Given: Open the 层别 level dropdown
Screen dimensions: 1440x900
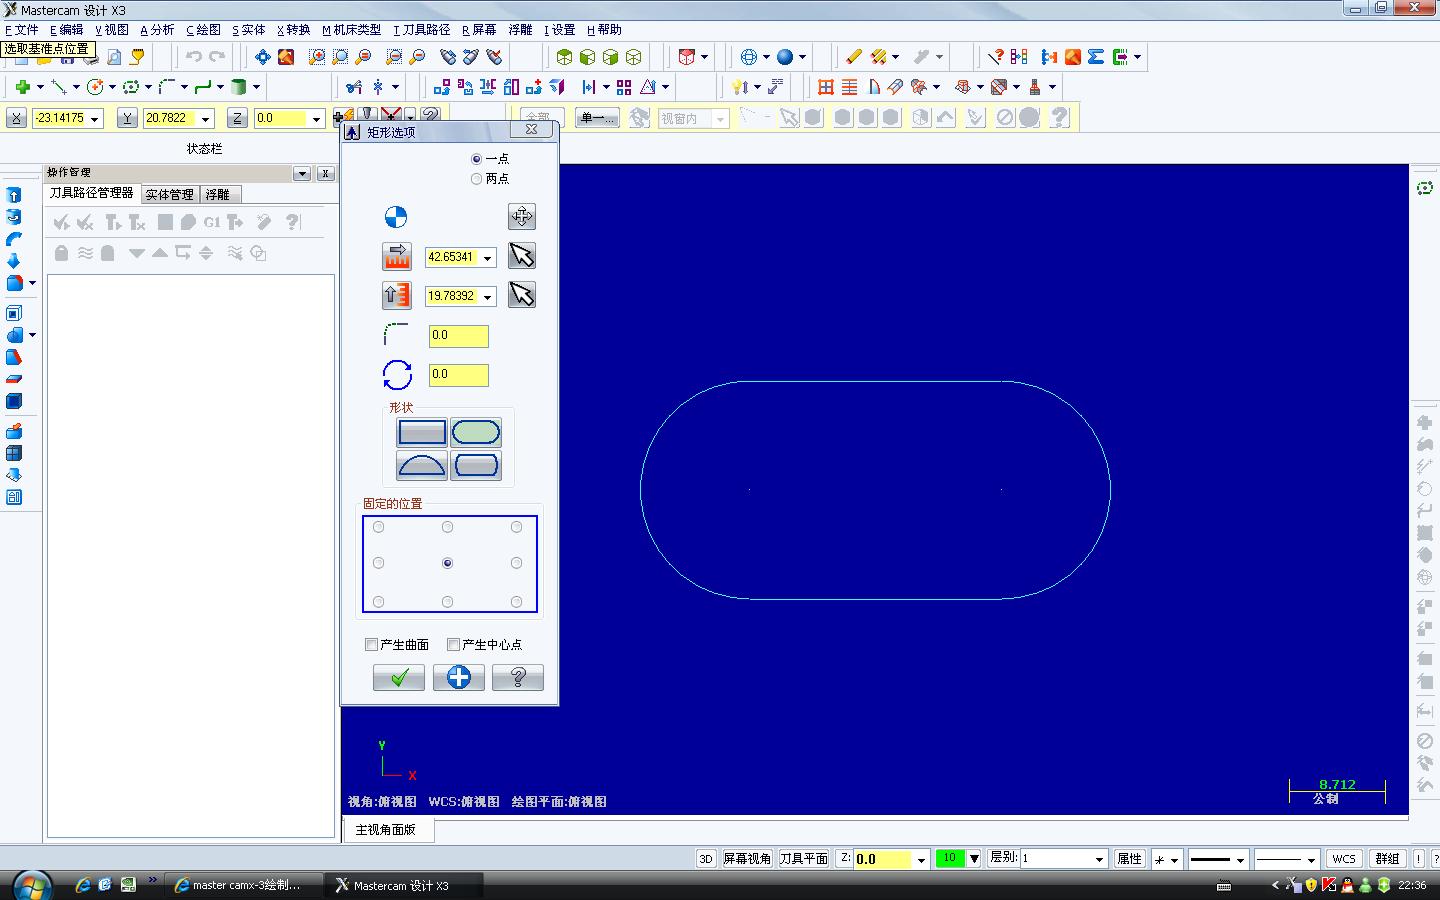Looking at the screenshot, I should click(1099, 859).
